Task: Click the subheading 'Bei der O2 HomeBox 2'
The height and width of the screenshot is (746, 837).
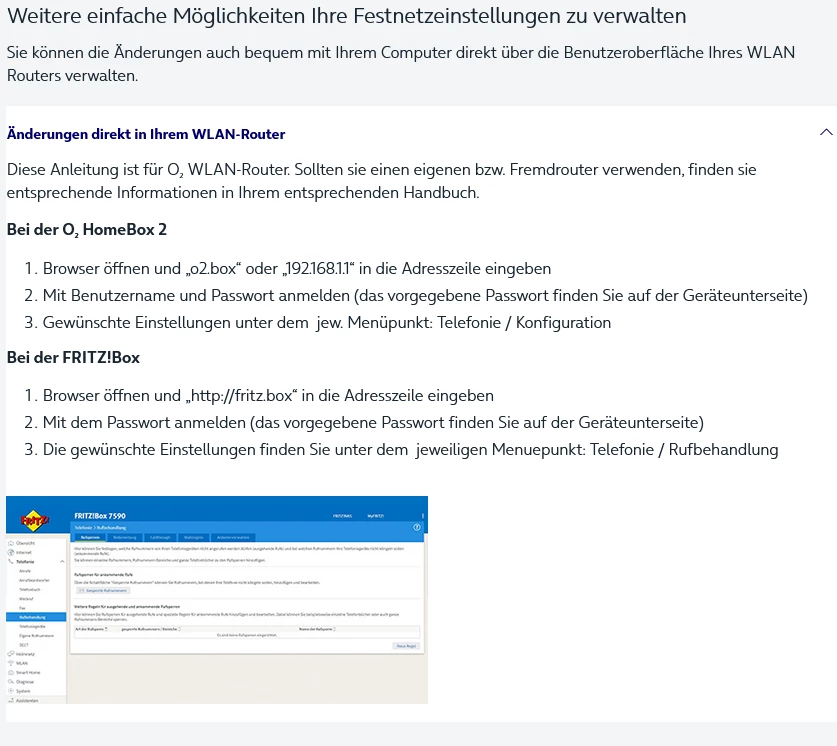Action: (87, 230)
